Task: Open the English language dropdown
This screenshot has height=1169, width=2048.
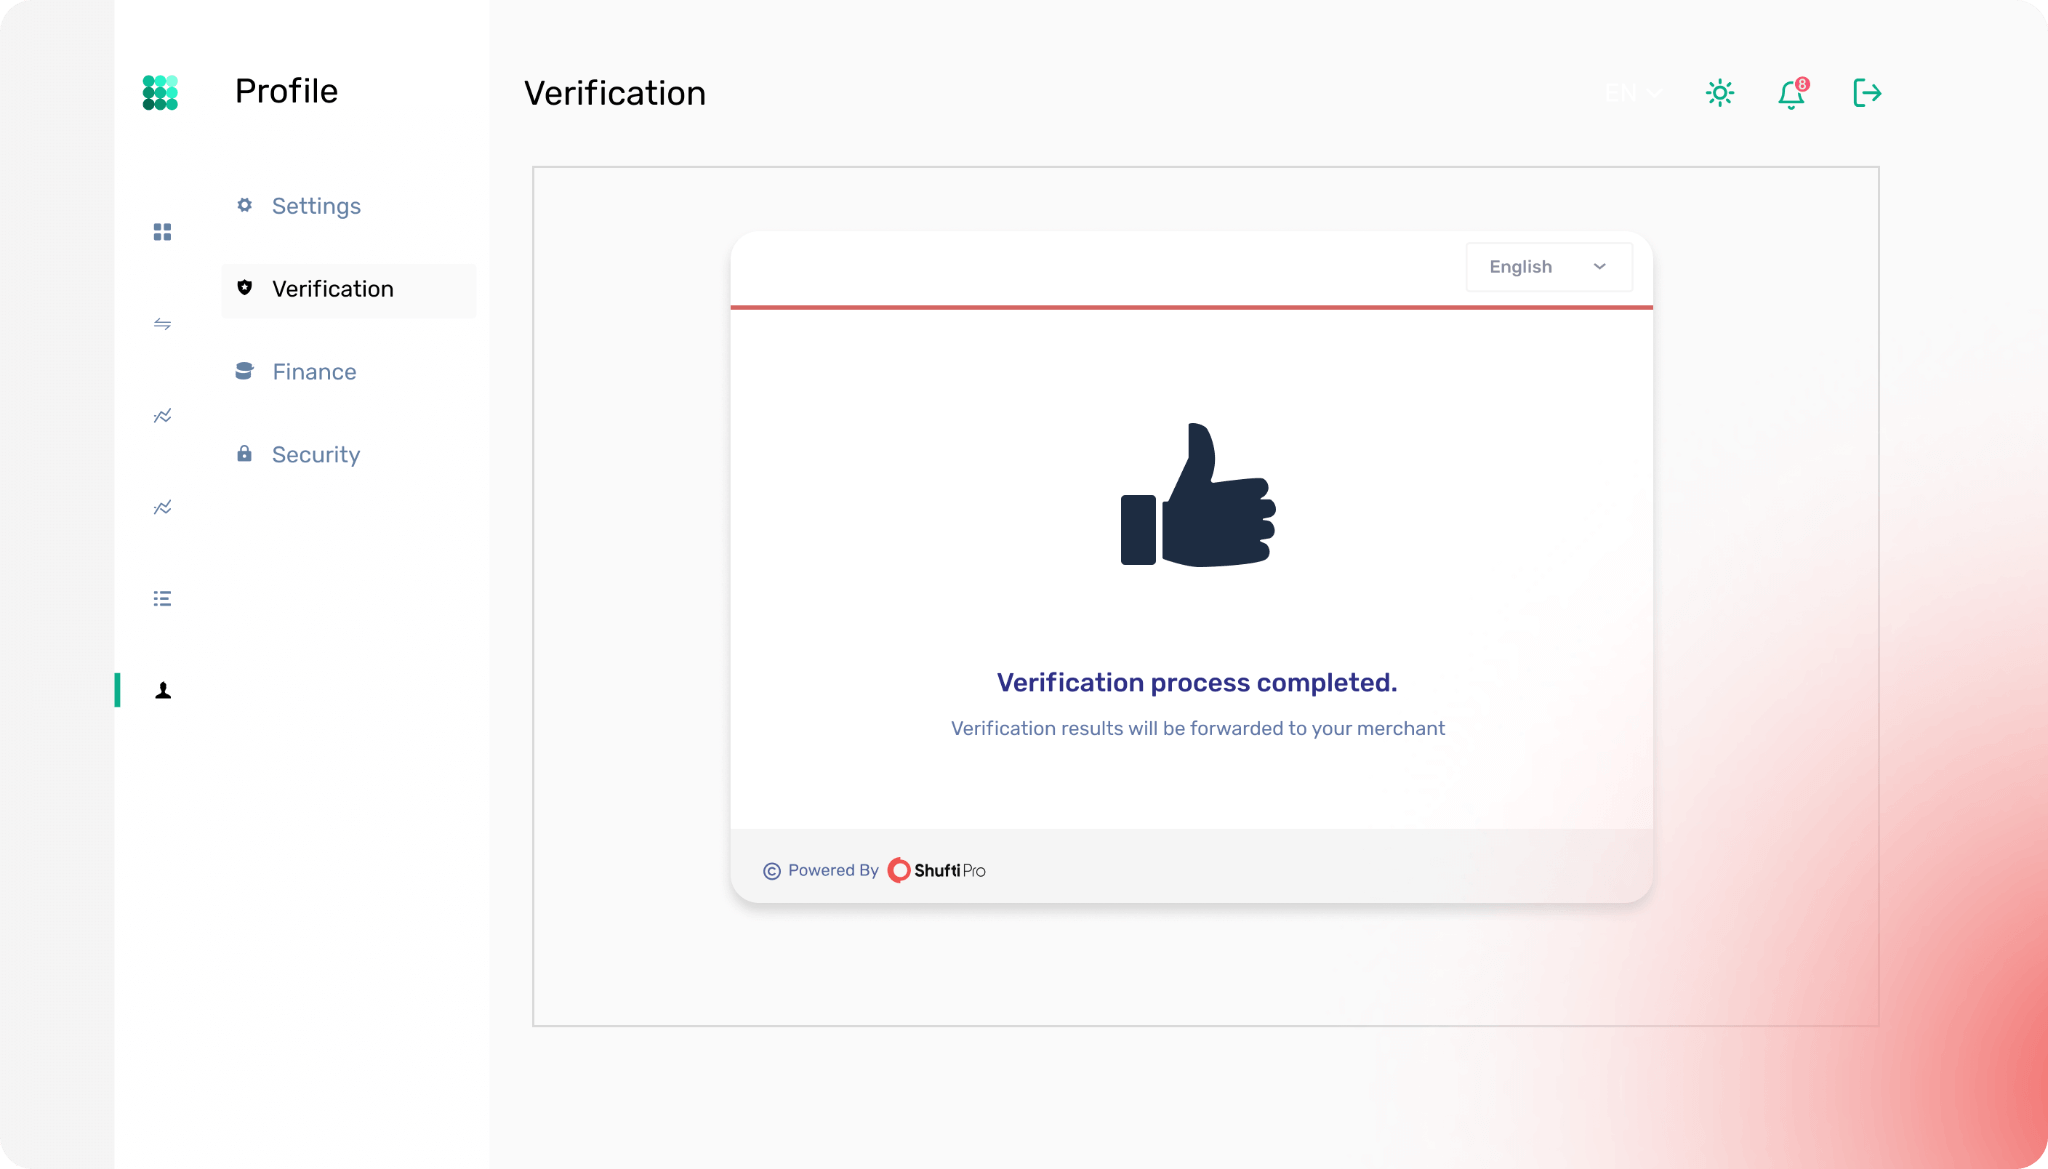Action: click(x=1548, y=267)
